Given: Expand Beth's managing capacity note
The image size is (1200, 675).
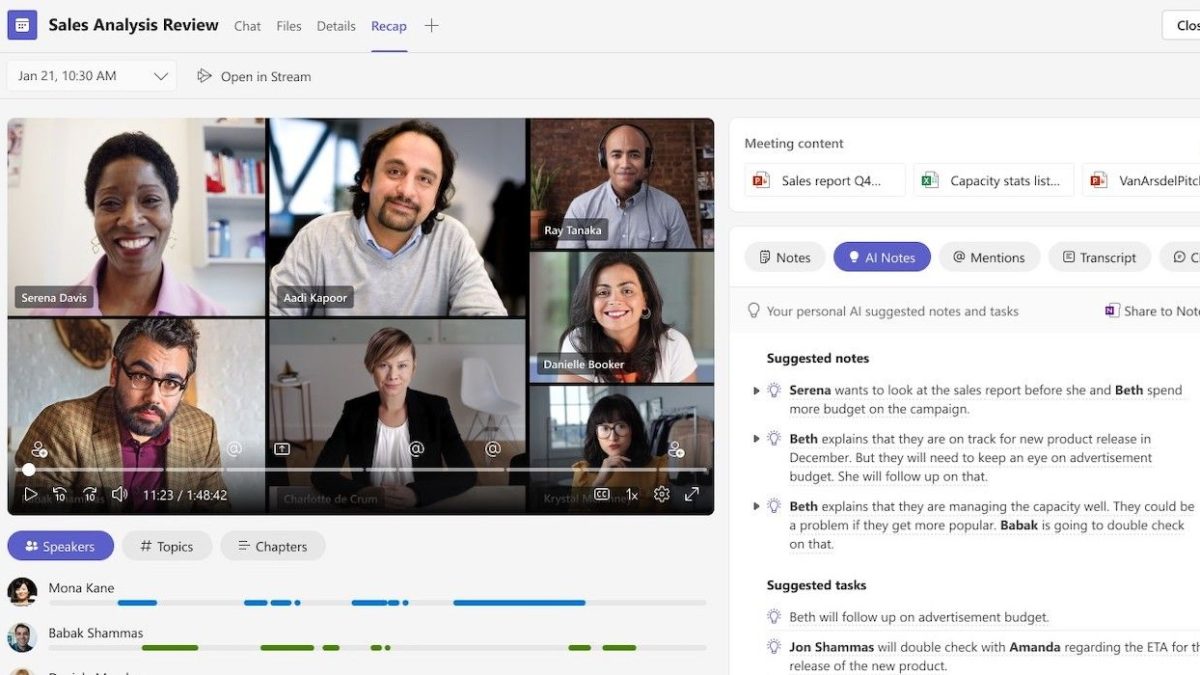Looking at the screenshot, I should coord(756,506).
